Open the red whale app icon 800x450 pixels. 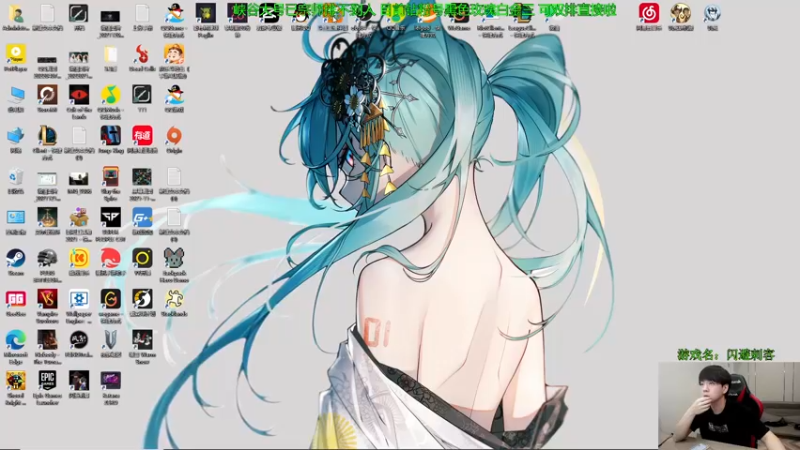(x=111, y=258)
